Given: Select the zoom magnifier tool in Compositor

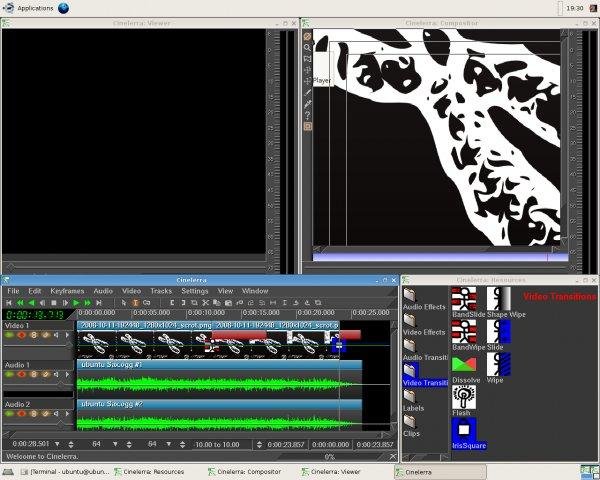Looking at the screenshot, I should pos(308,47).
